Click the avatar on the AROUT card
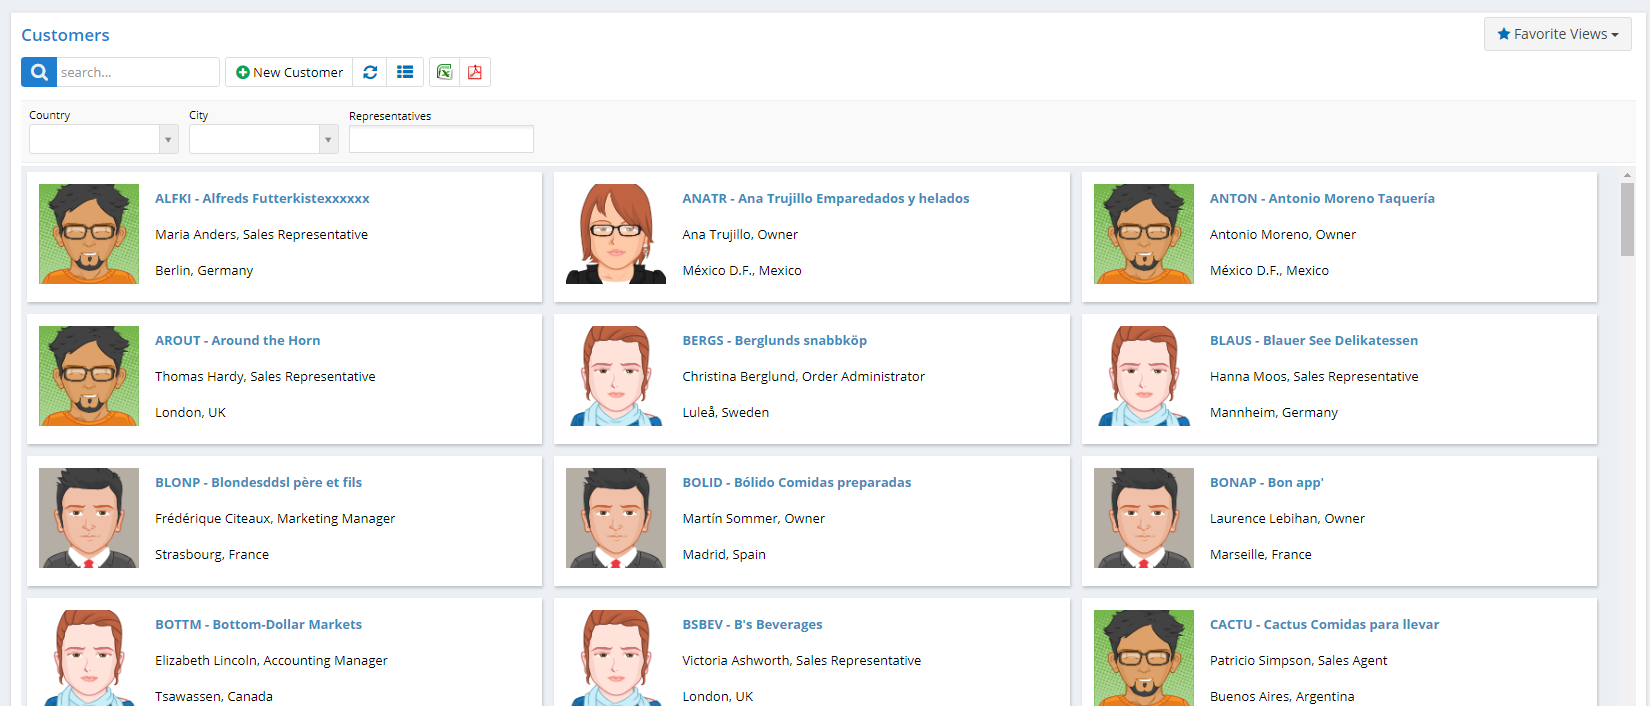 (89, 376)
